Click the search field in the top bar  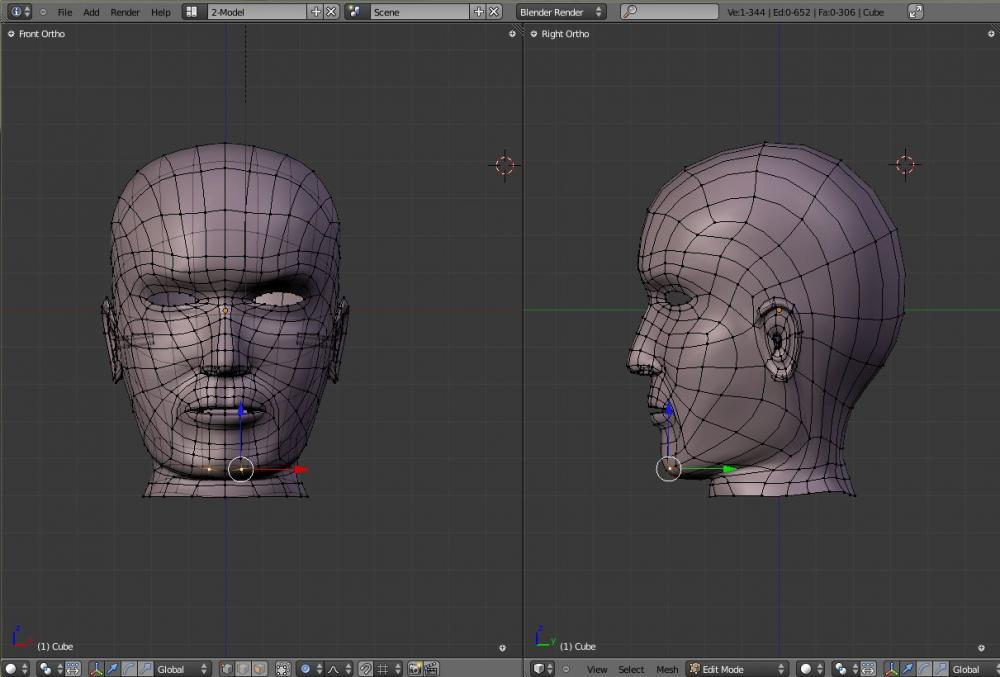pos(668,12)
